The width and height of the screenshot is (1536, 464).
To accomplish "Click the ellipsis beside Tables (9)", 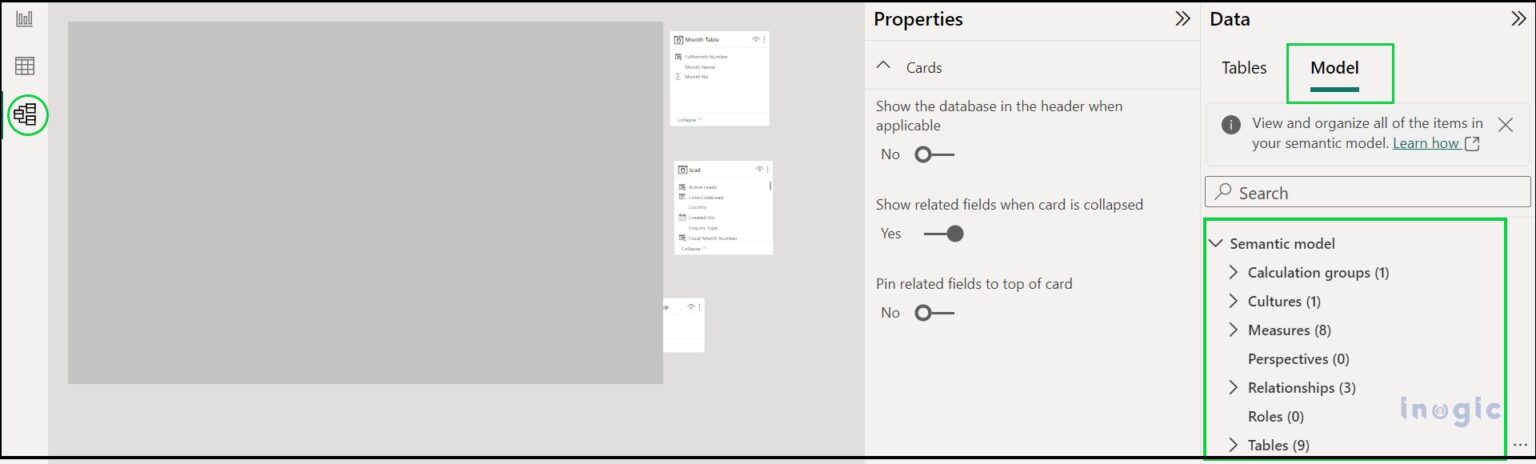I will coord(1520,445).
